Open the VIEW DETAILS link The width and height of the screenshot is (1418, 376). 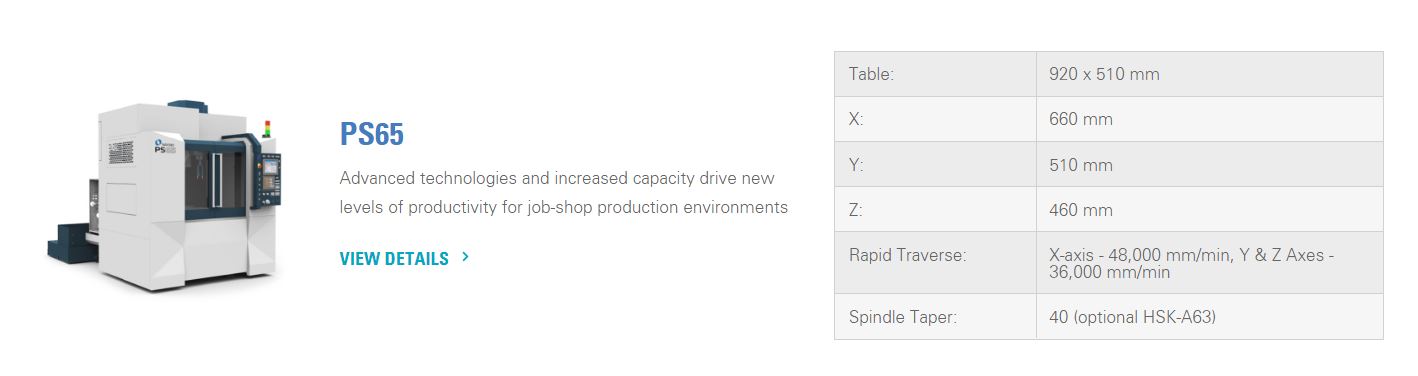coord(394,258)
